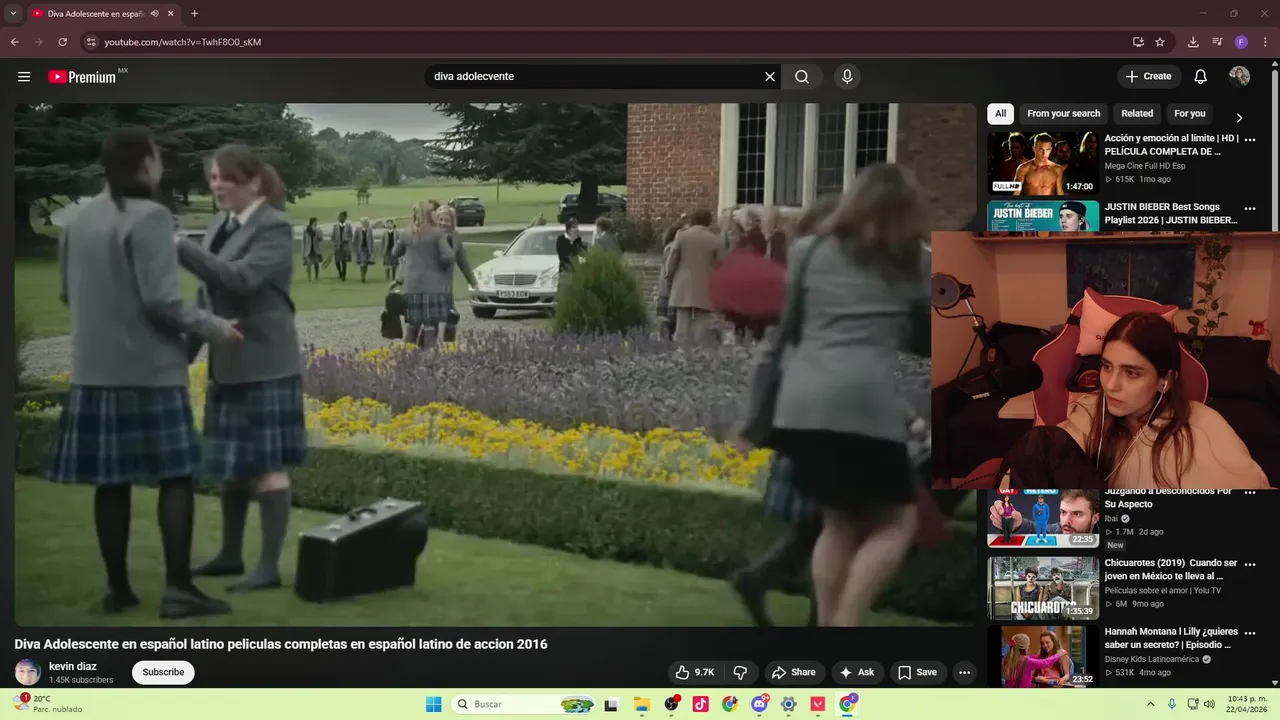This screenshot has height=720, width=1280.
Task: Open Chicuarotes movie thumbnail
Action: tap(1043, 588)
